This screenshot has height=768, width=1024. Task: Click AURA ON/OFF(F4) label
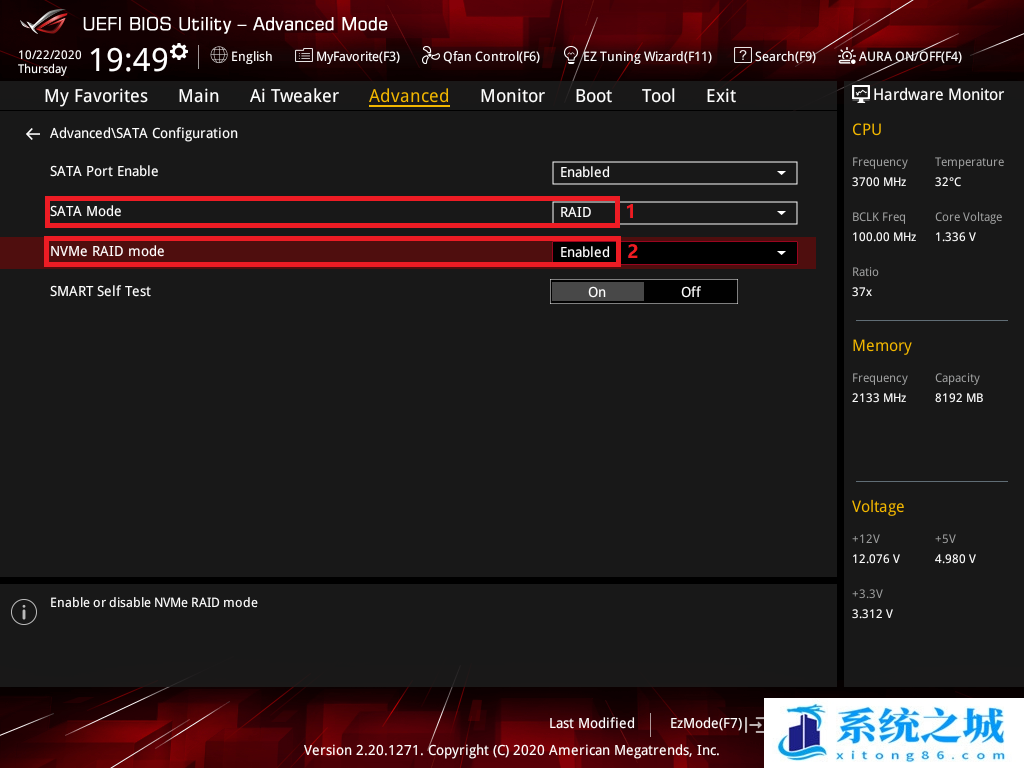(x=910, y=56)
